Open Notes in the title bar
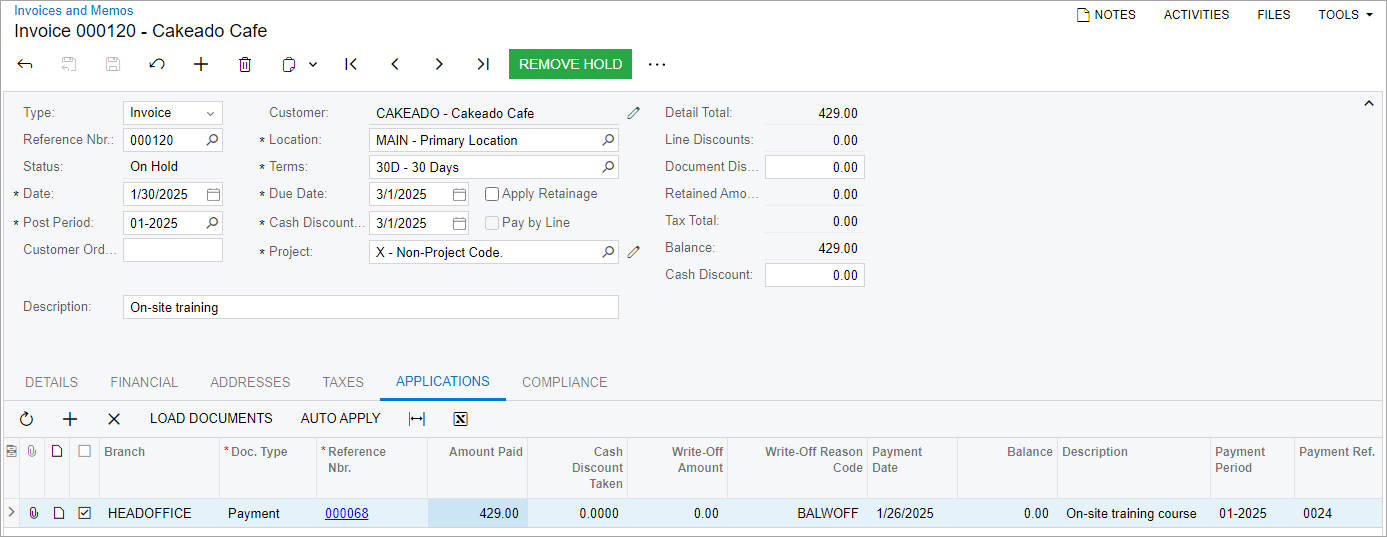The height and width of the screenshot is (537, 1387). pos(1106,15)
